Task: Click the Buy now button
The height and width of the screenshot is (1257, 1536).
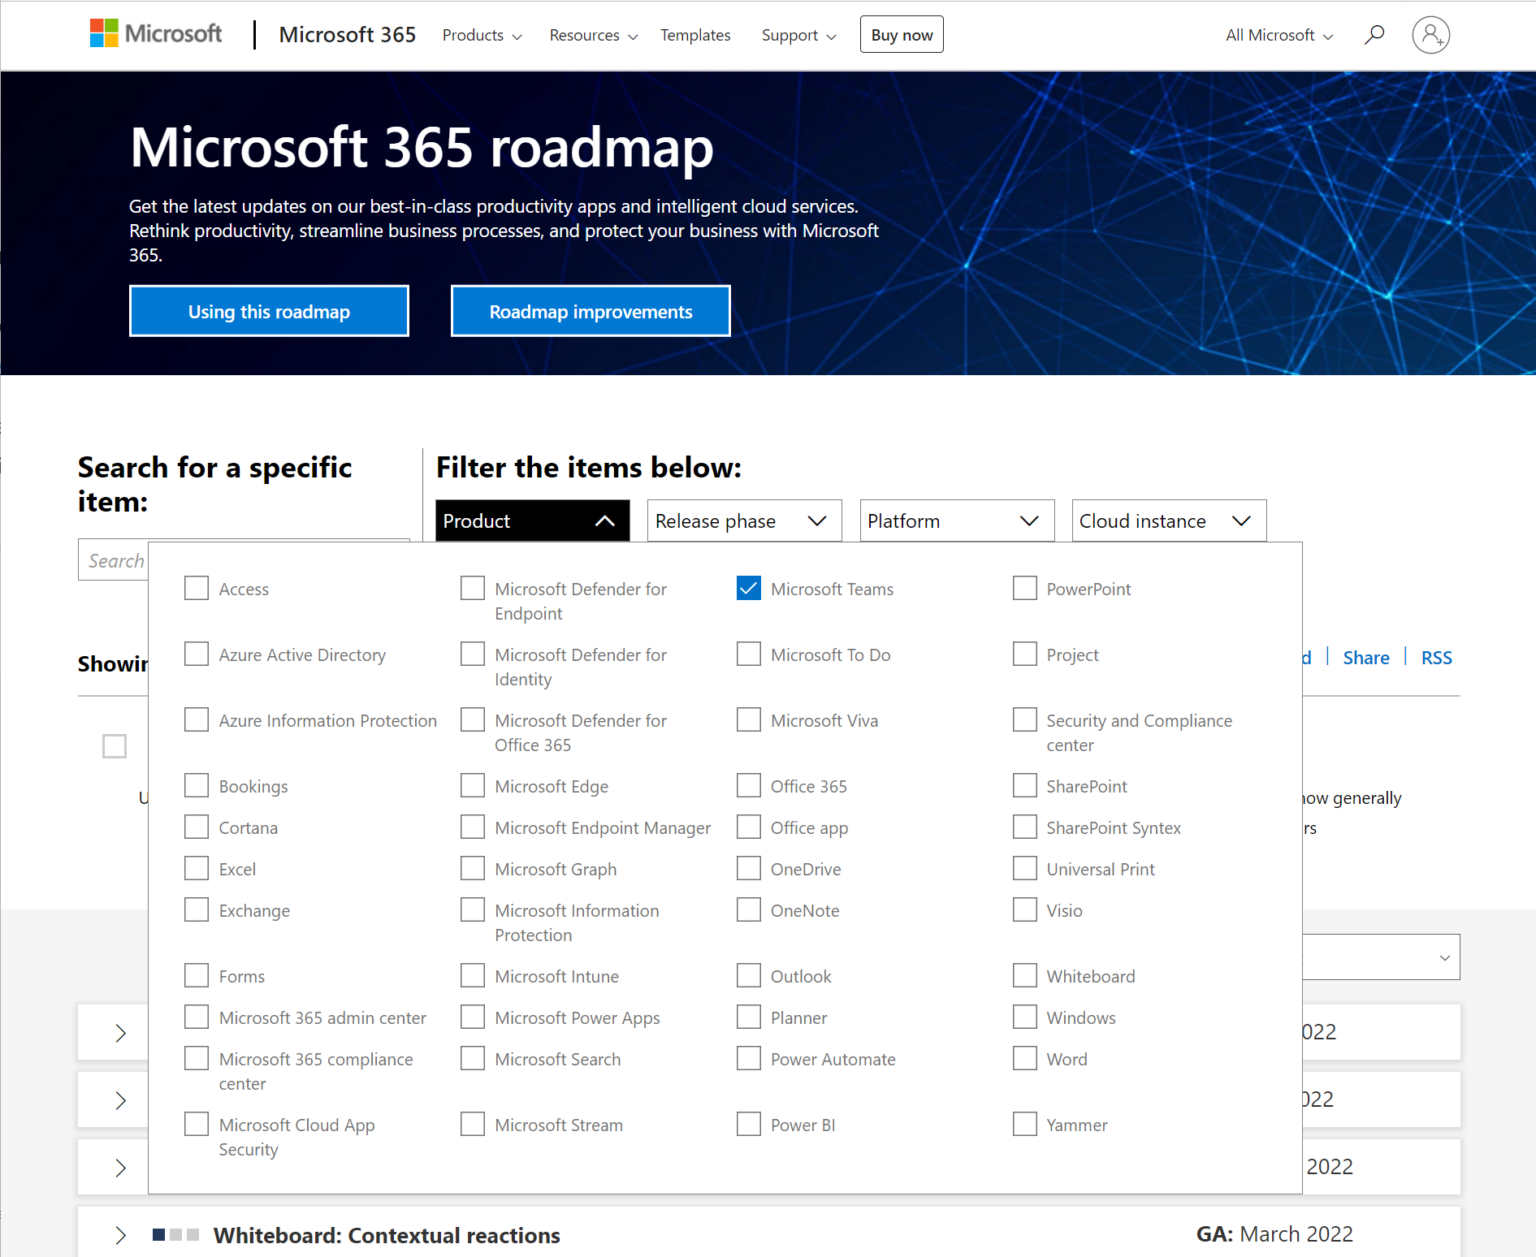Action: [901, 35]
